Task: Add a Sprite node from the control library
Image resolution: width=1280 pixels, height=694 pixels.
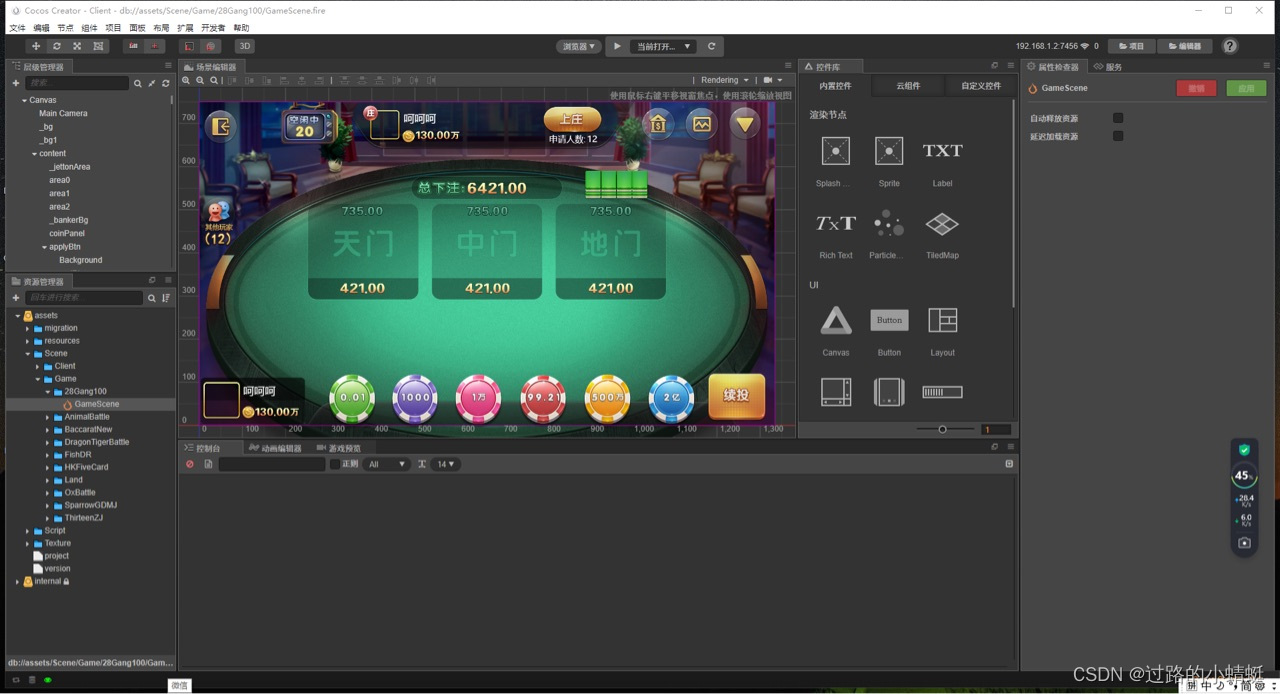Action: (888, 151)
